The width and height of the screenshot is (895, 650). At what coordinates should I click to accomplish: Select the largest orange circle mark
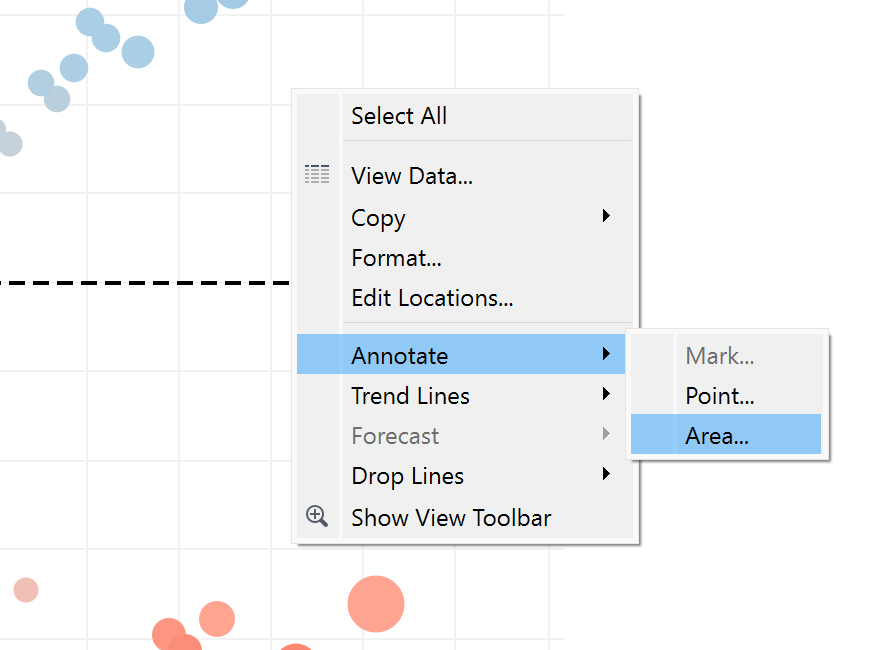coord(376,604)
